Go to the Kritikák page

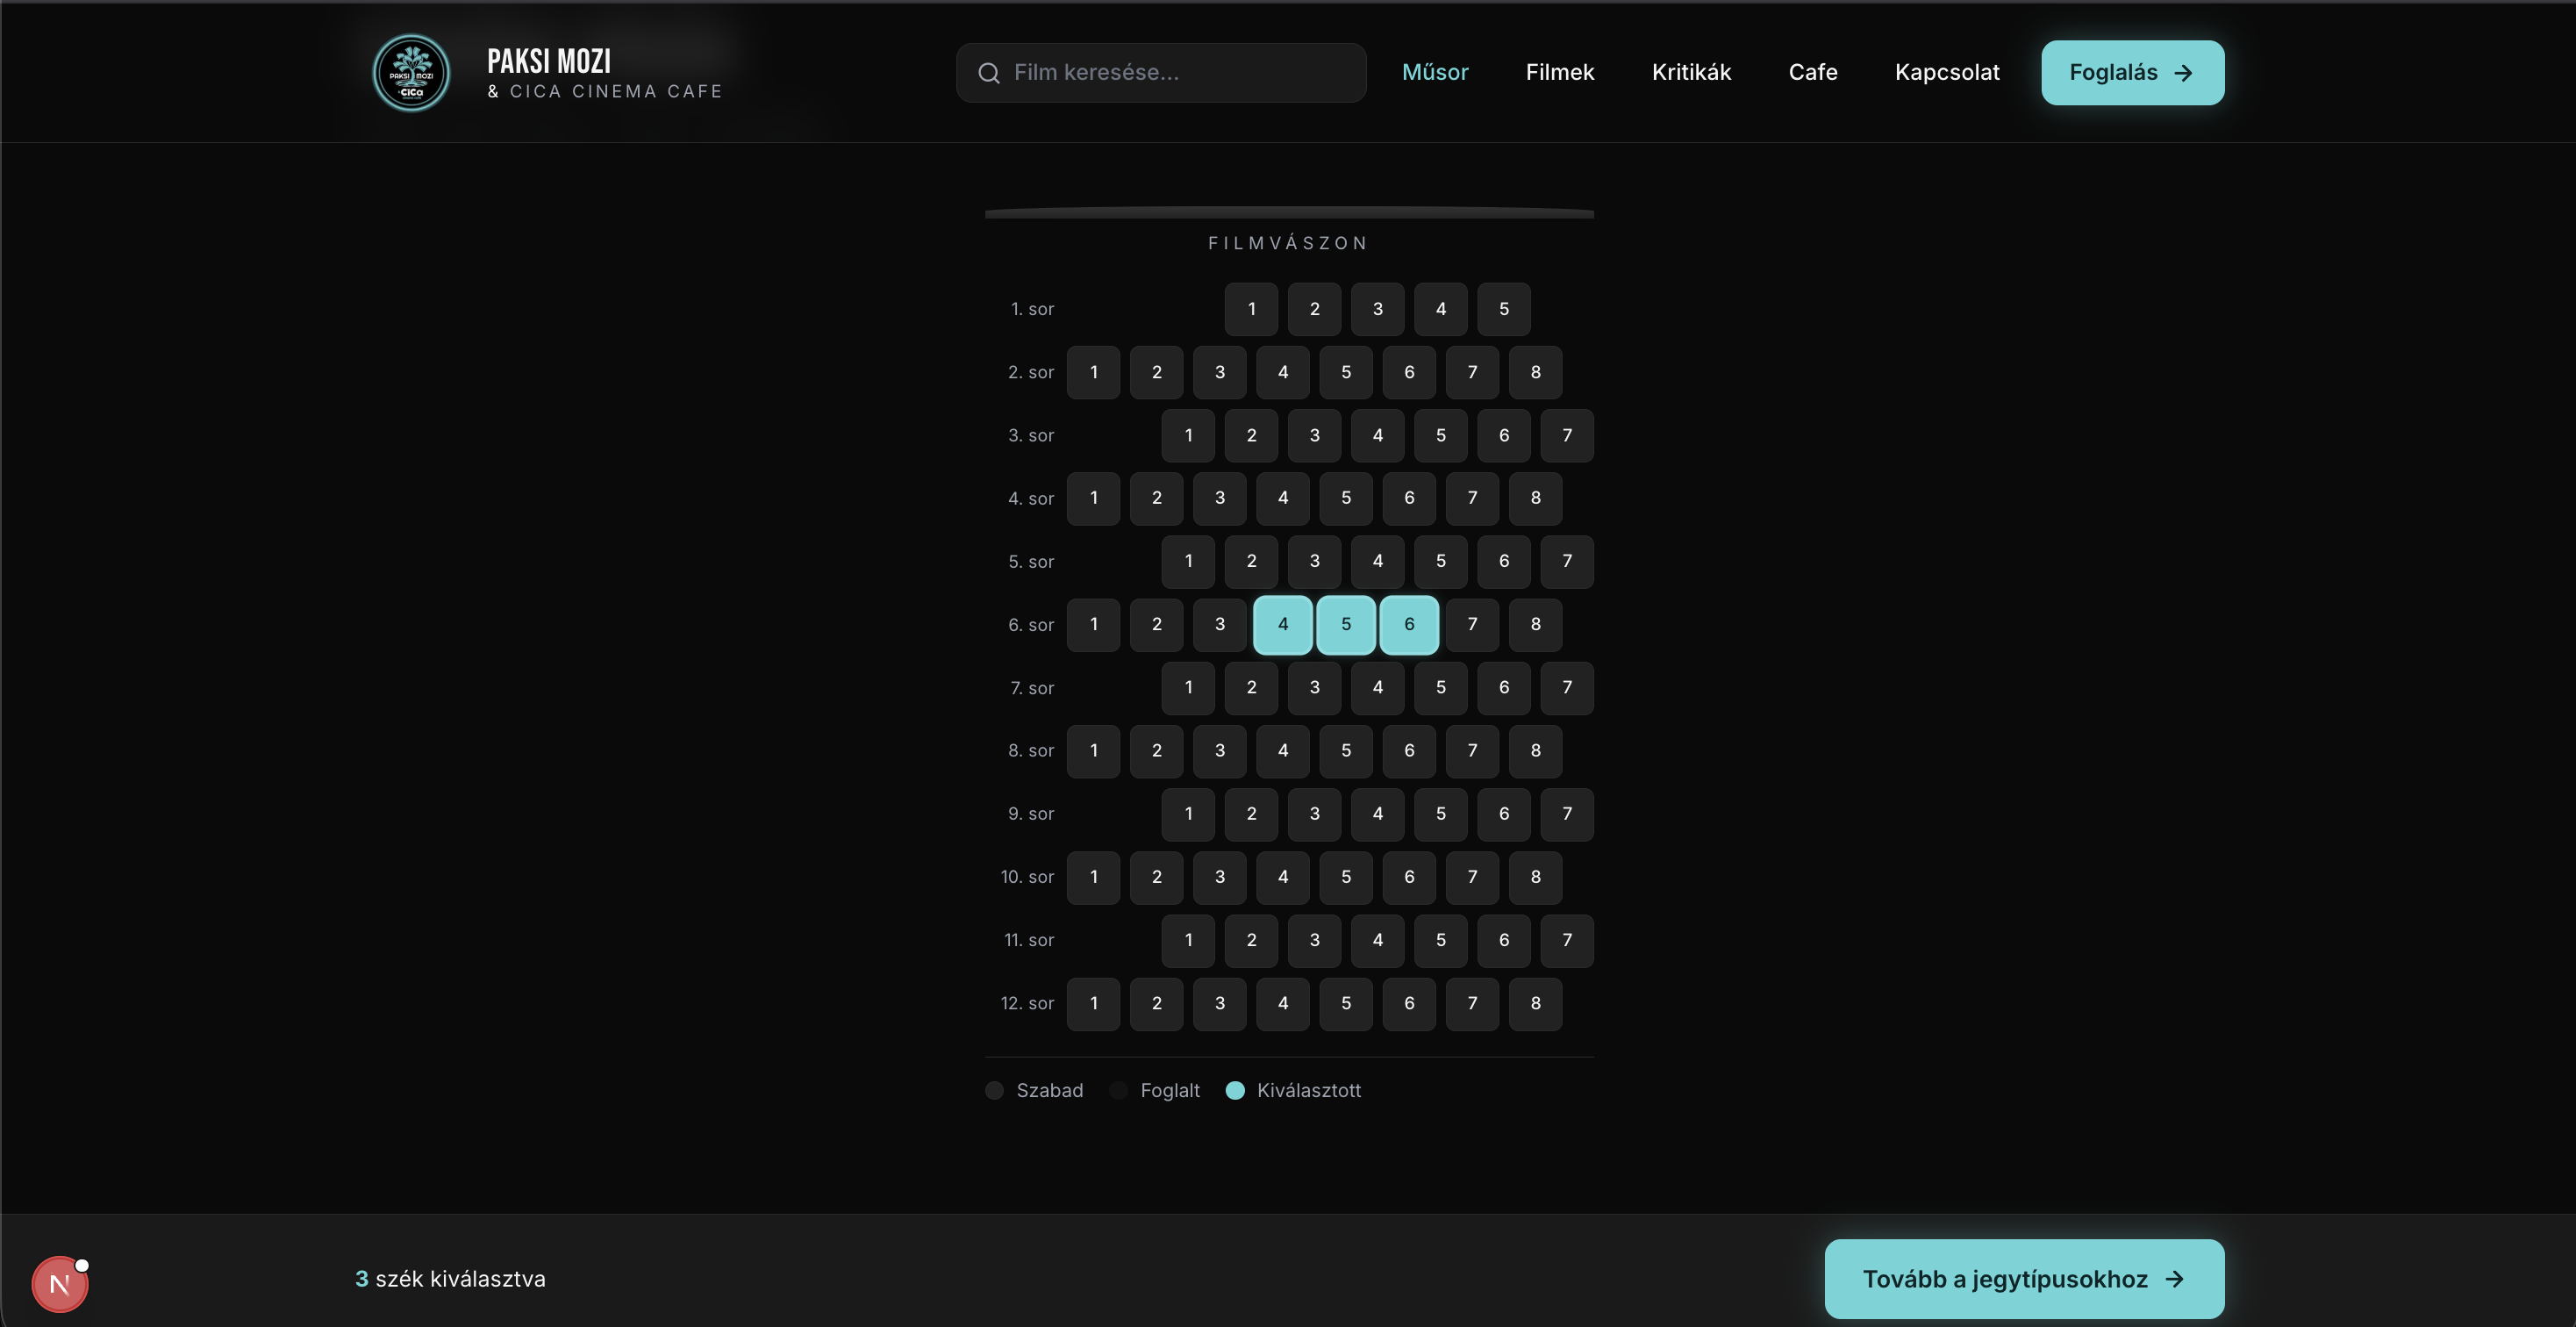1691,72
